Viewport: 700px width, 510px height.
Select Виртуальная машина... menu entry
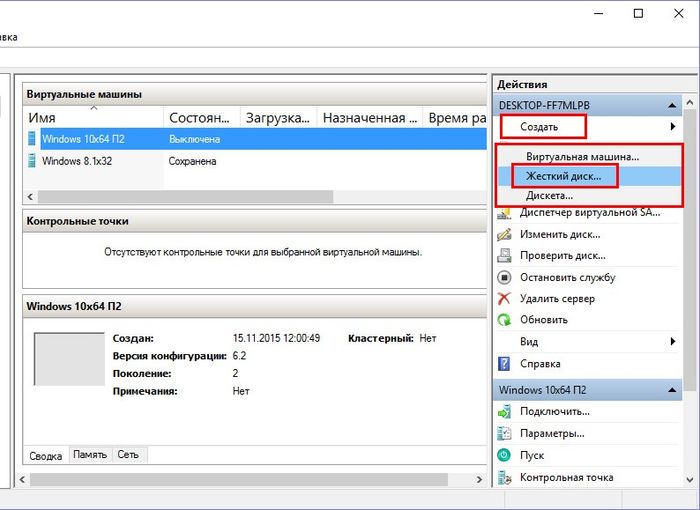click(582, 157)
